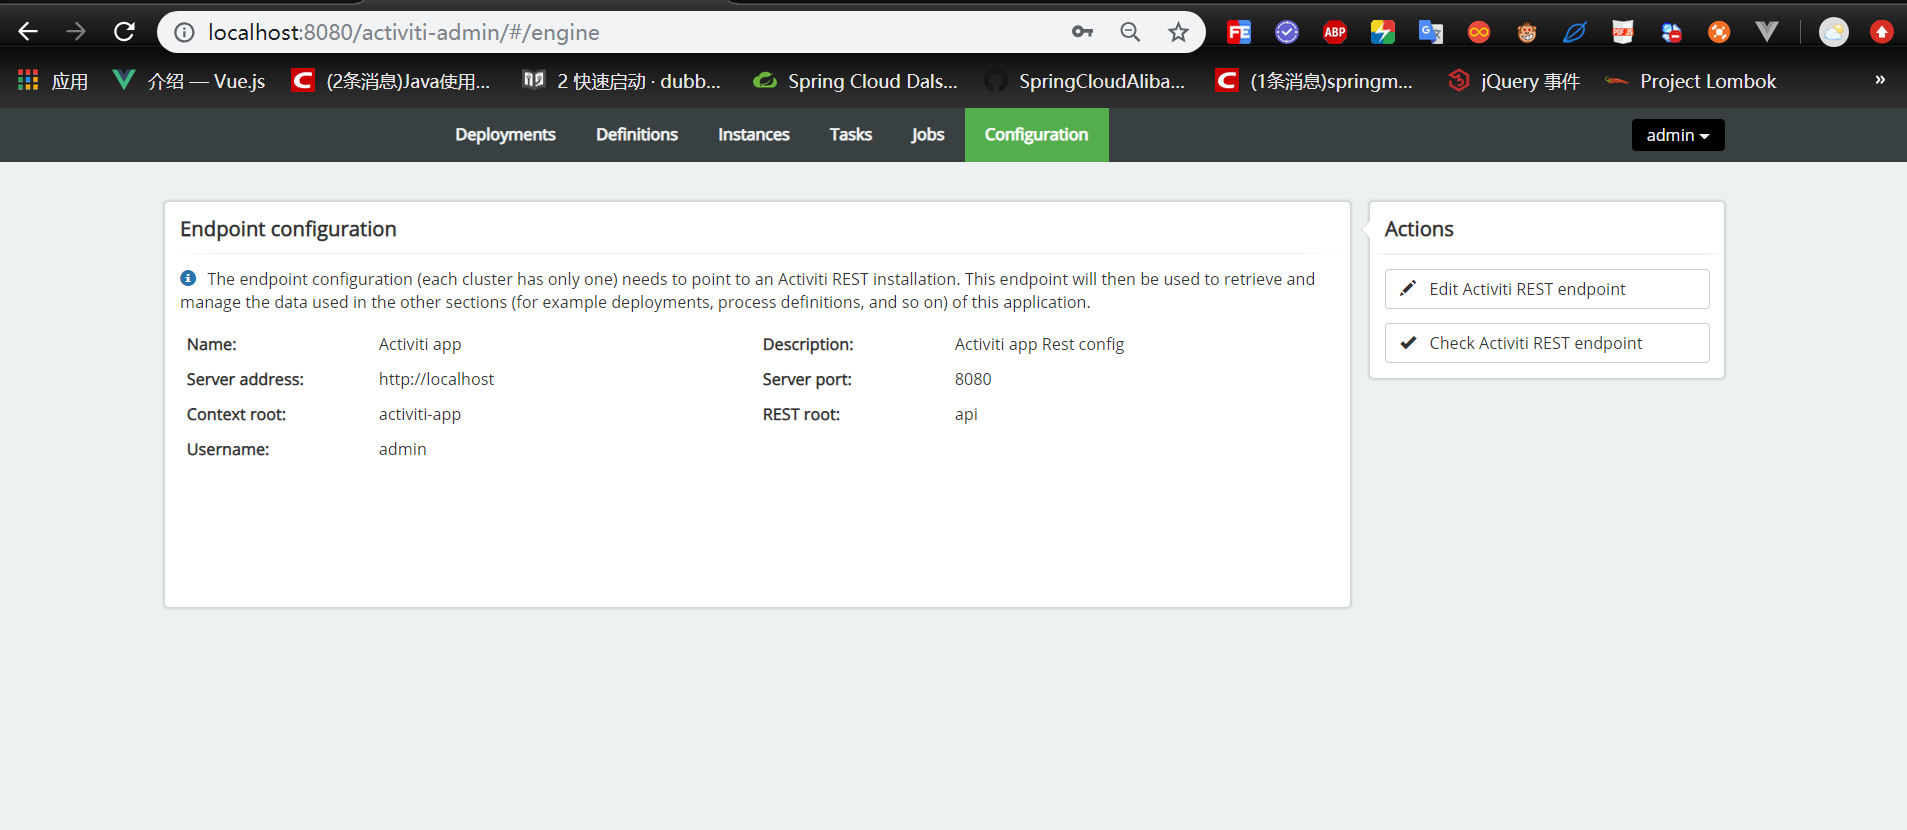Open the ABP Adblock Plus extension
The image size is (1907, 830).
pyautogui.click(x=1335, y=32)
